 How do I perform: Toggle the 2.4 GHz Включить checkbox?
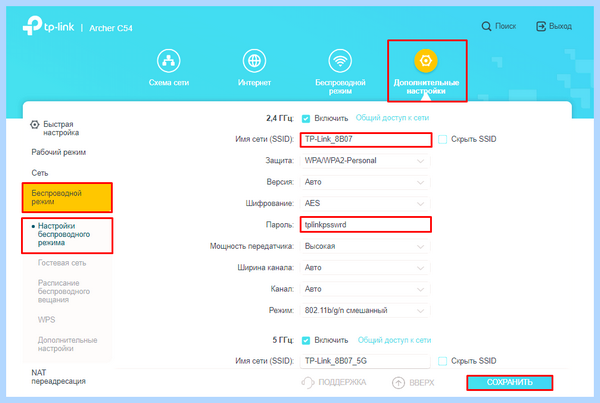[x=306, y=119]
